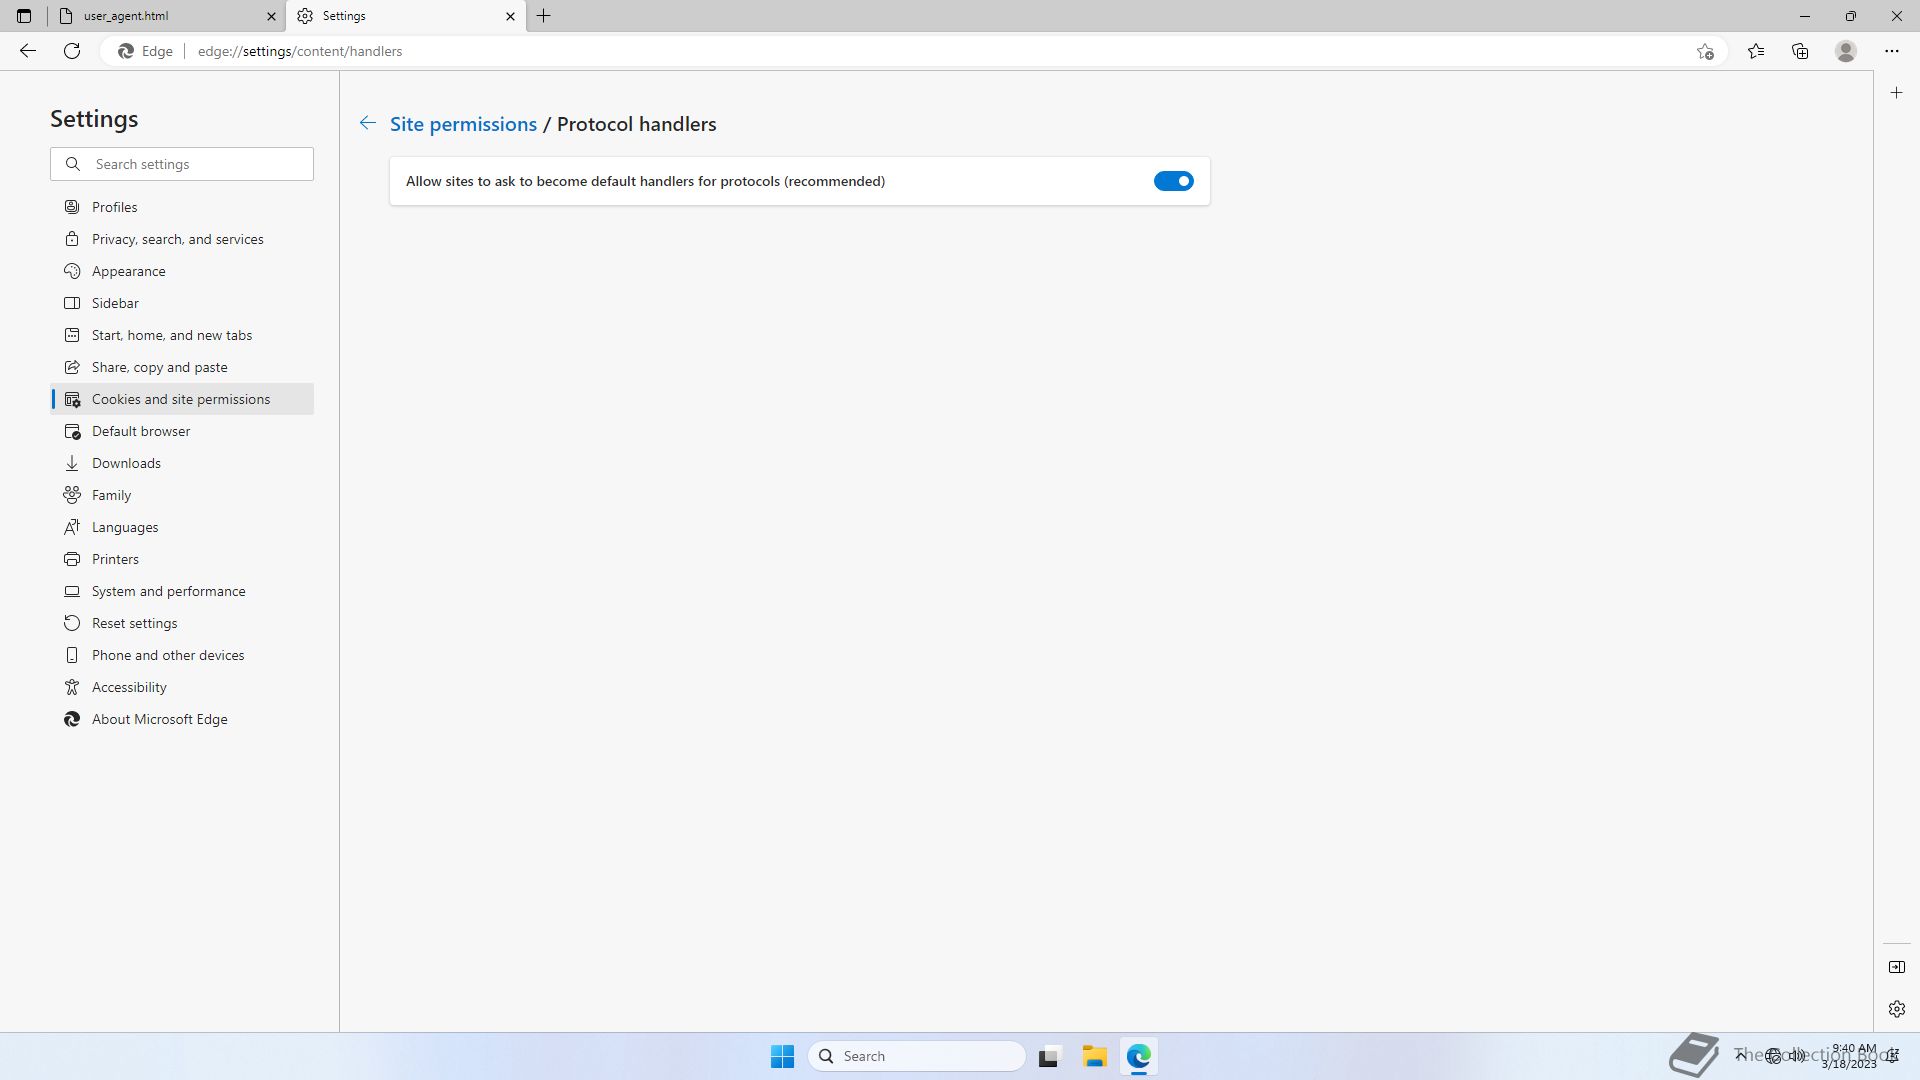
Task: Open the Favorites star icon
Action: (x=1756, y=51)
